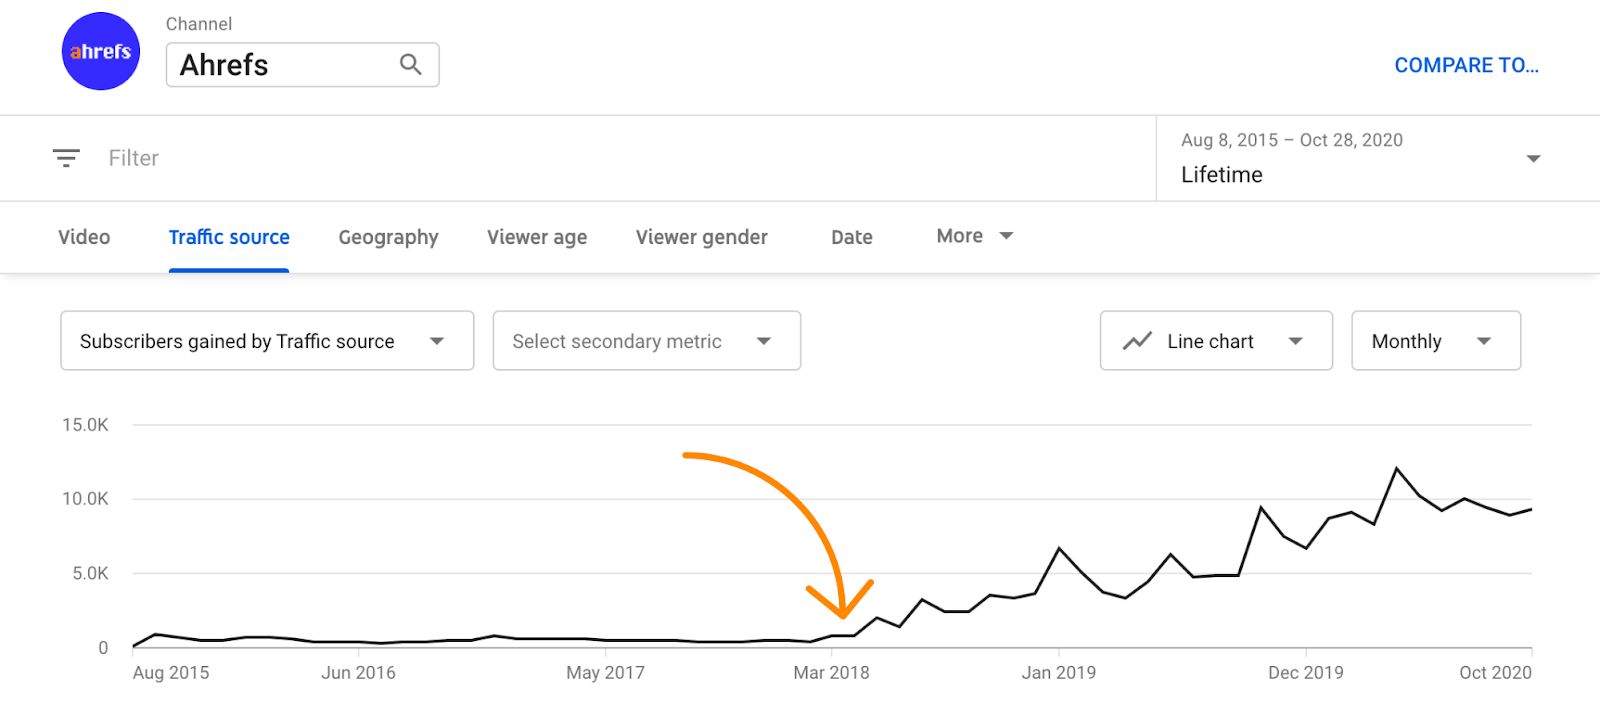Open the Subscribers gained by Traffic source dropdown

click(266, 340)
